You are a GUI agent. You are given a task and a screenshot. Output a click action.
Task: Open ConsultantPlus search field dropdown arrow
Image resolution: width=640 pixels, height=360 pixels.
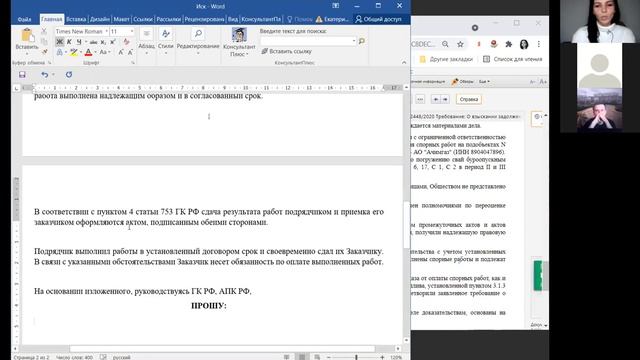353,41
